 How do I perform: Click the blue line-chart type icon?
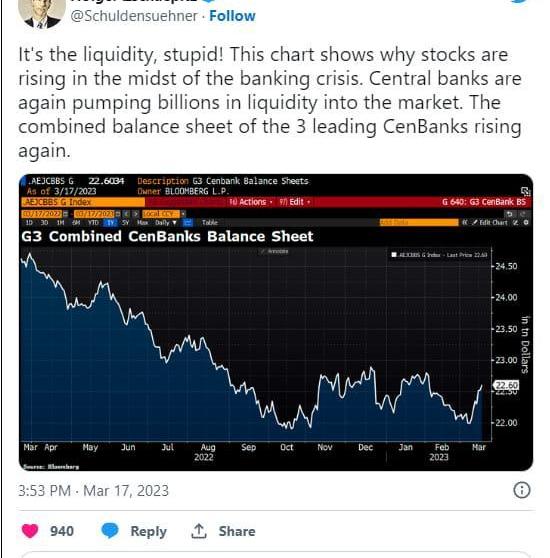pos(187,222)
